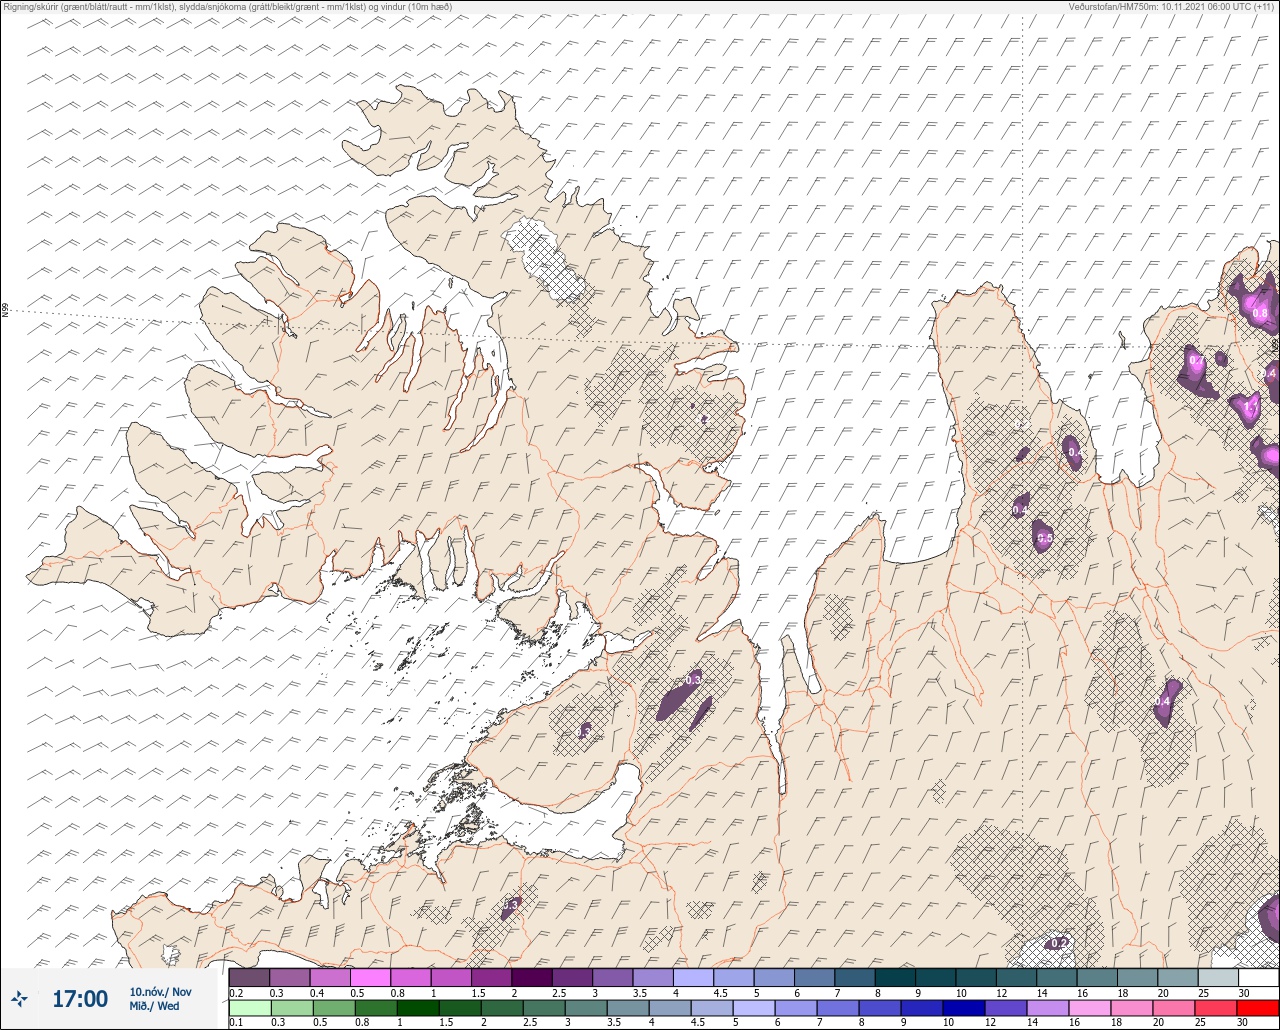Pick the light grey snow swatch from 25 to 30
This screenshot has width=1280, height=1030.
click(1218, 977)
